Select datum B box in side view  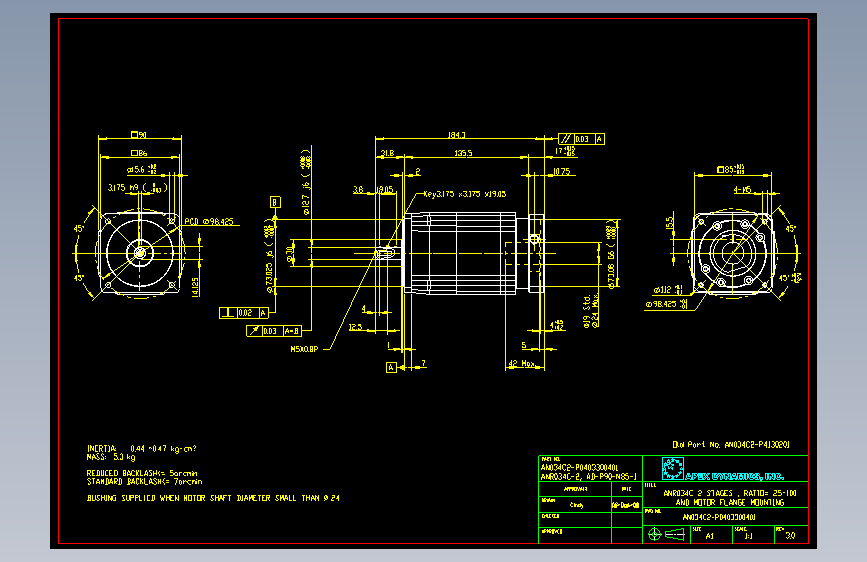[x=275, y=202]
